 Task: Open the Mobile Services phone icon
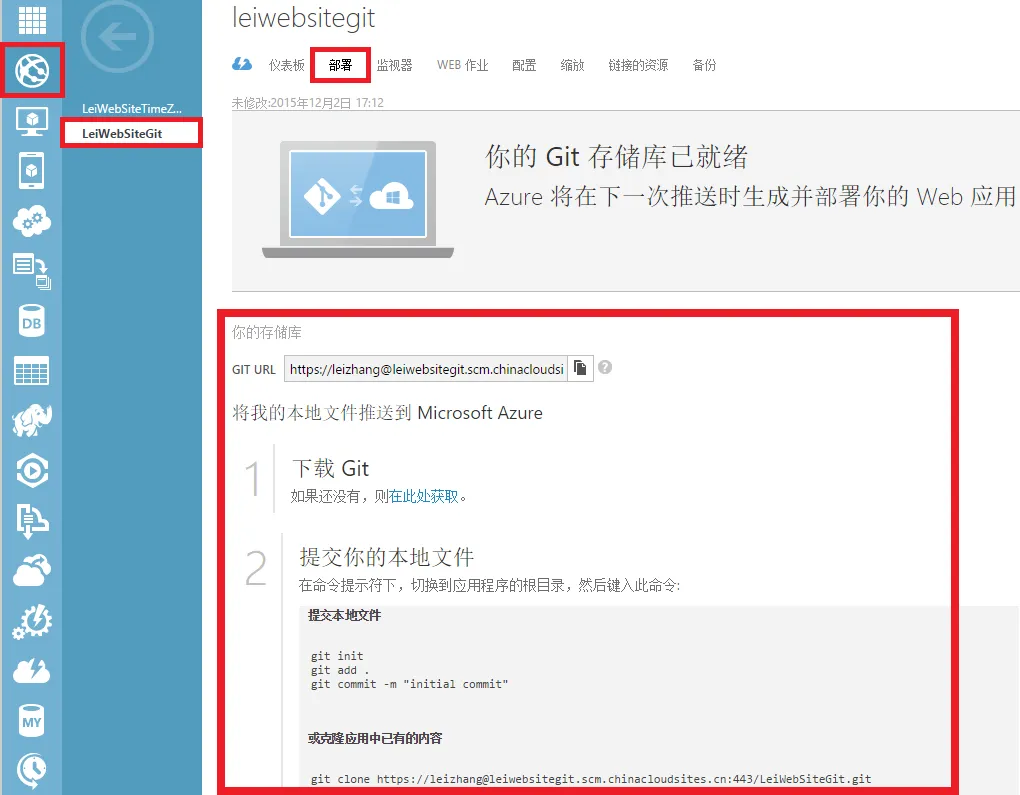tap(32, 170)
